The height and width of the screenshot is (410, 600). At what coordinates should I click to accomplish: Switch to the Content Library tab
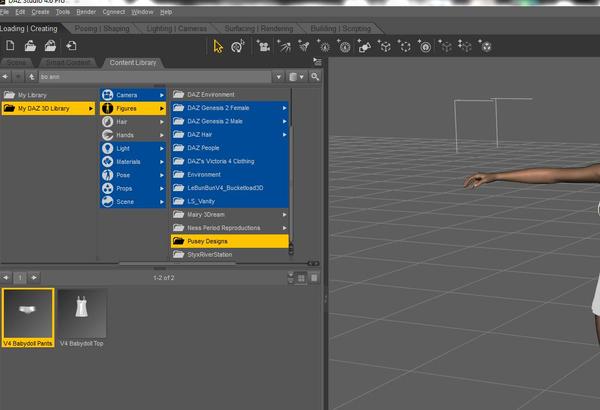click(133, 62)
